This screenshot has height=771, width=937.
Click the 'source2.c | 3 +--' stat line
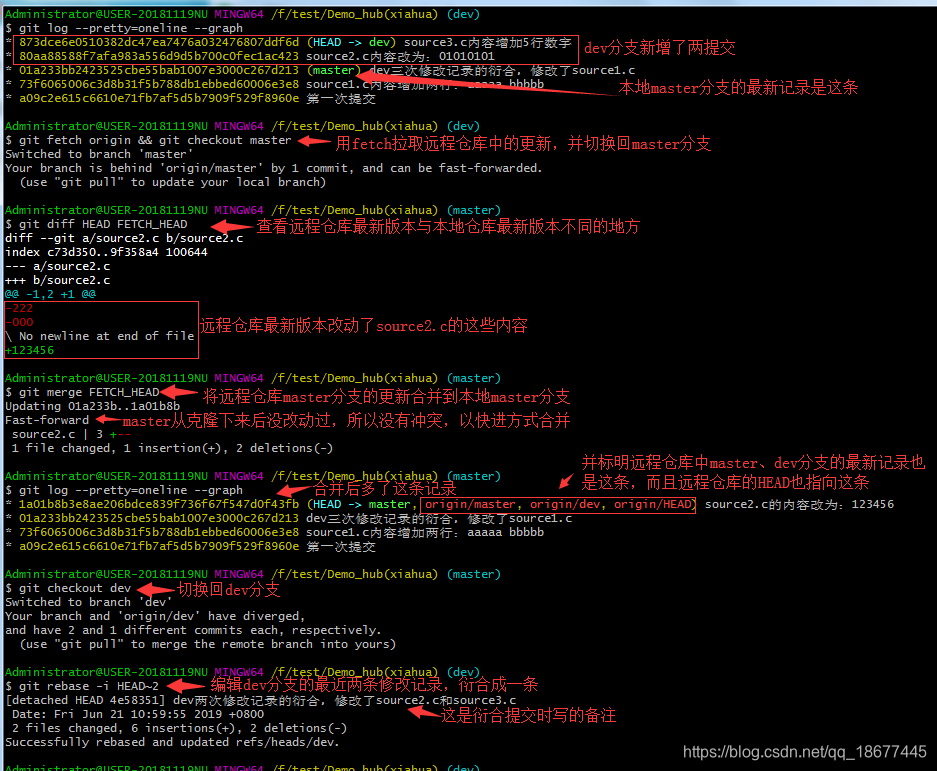pyautogui.click(x=71, y=434)
